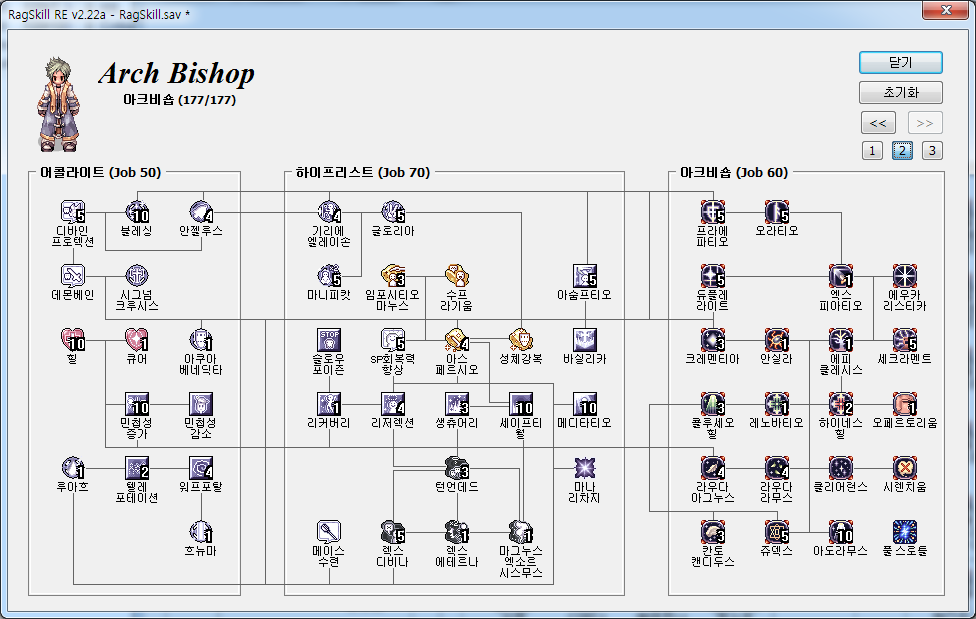This screenshot has width=976, height=619.
Task: Click the 임포시티오 마누스 skill icon
Action: coord(393,276)
